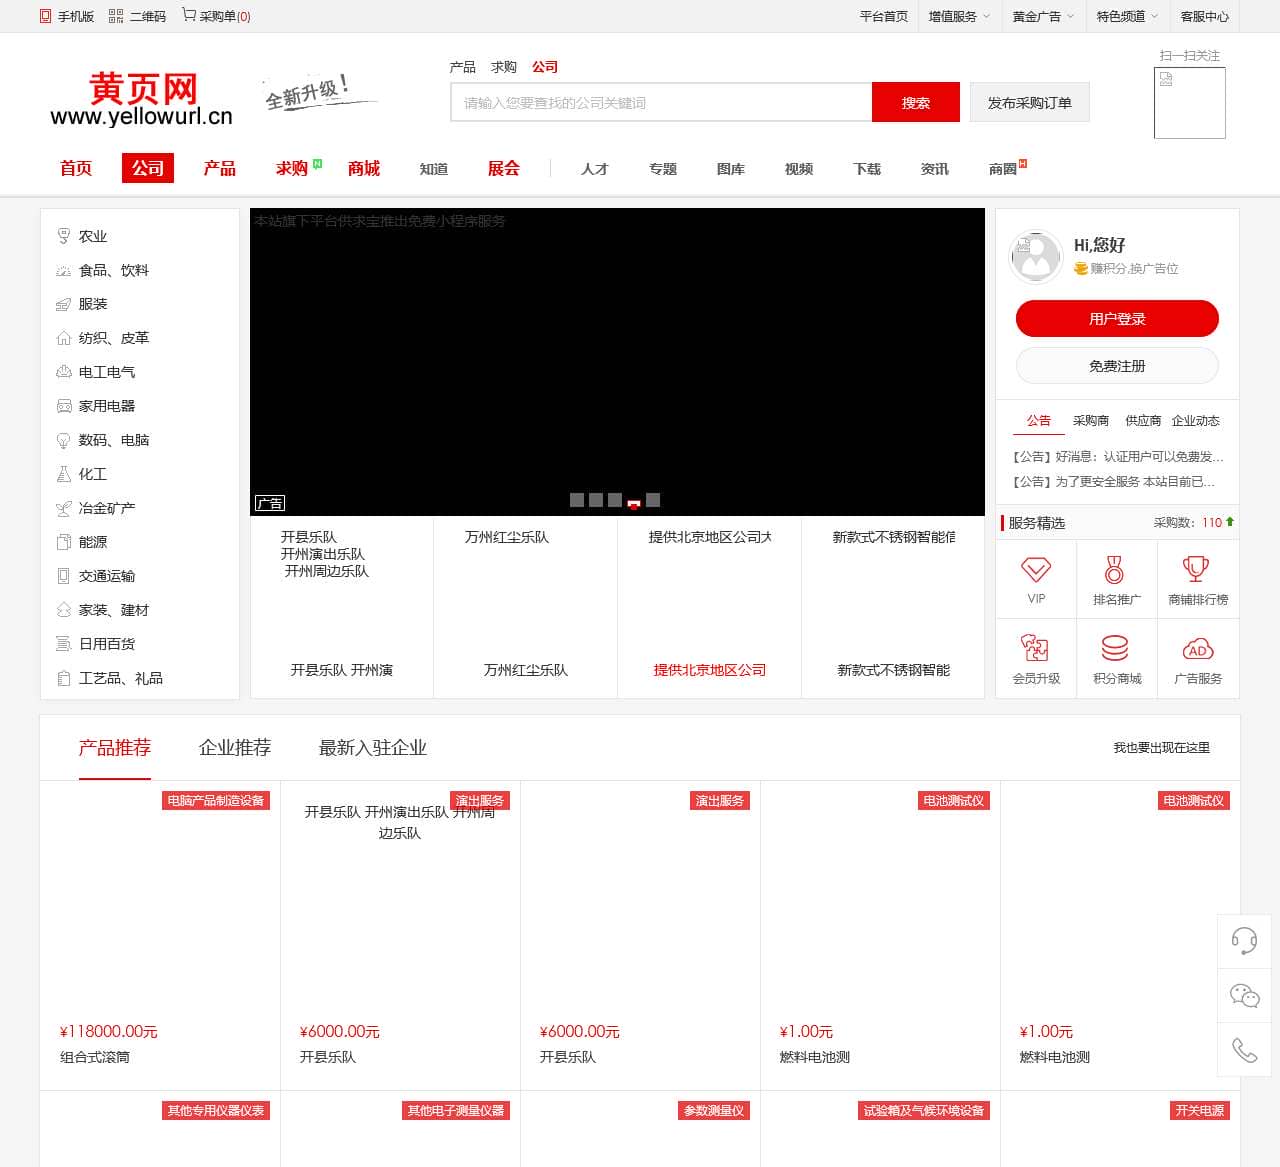Screen dimensions: 1280x1167
Task: Open the 会员升级 icon
Action: coord(1035,648)
